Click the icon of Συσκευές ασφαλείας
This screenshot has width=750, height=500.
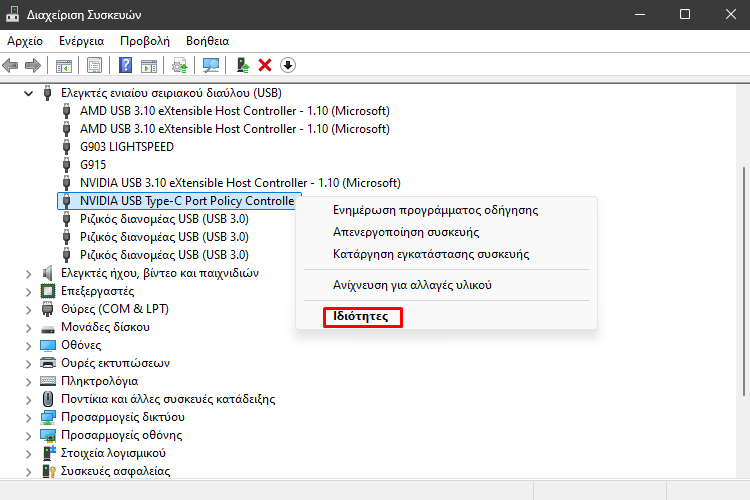pos(49,471)
